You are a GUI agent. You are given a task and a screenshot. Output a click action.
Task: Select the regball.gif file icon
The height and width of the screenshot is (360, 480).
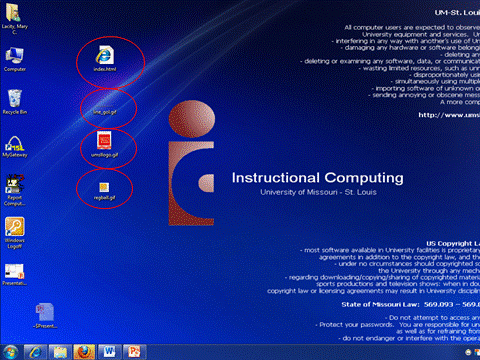click(x=104, y=187)
